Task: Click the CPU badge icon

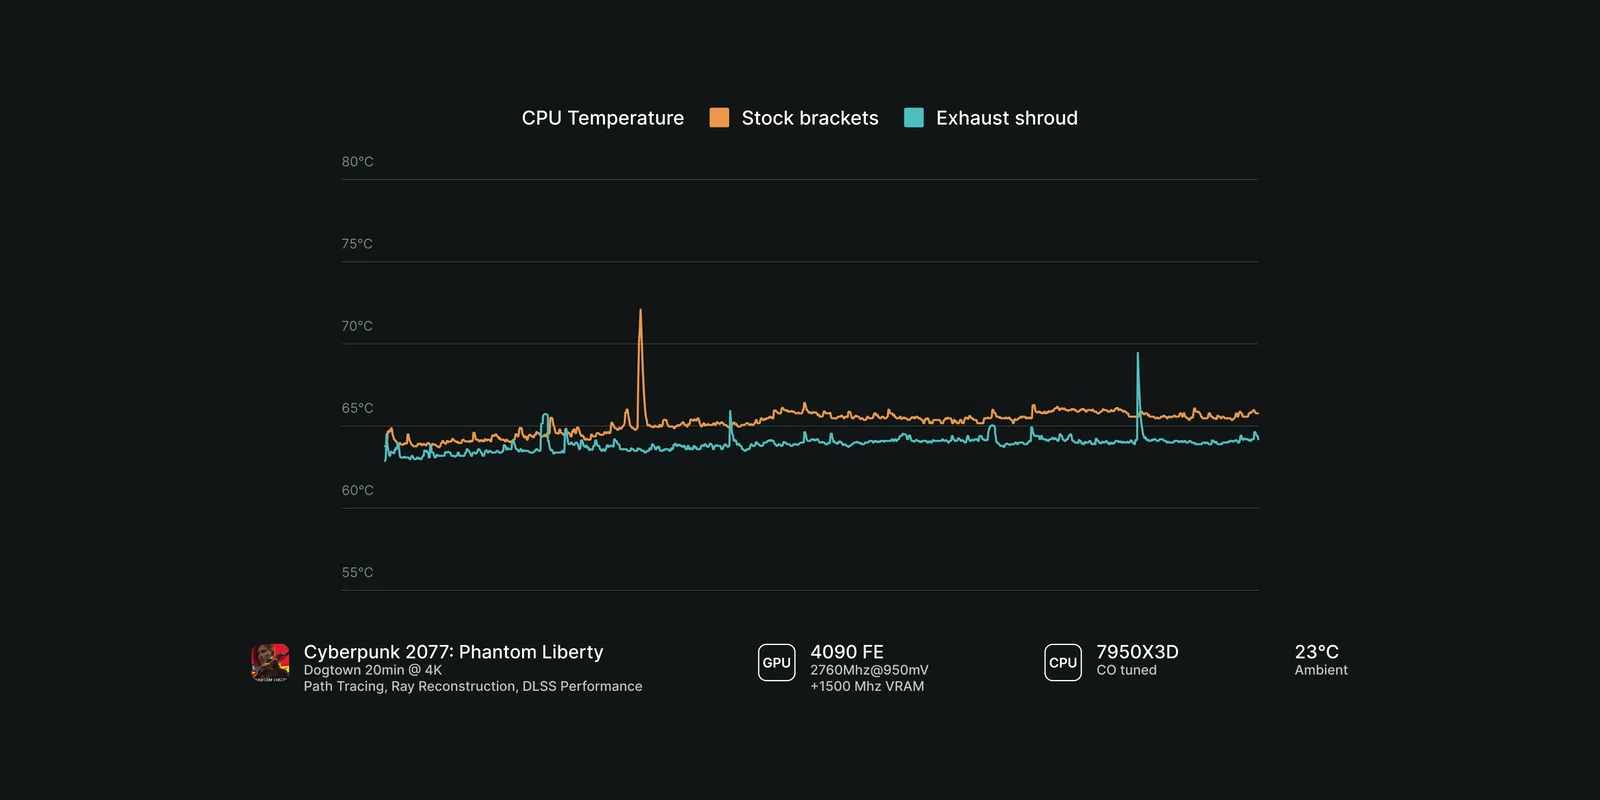Action: pos(1063,662)
